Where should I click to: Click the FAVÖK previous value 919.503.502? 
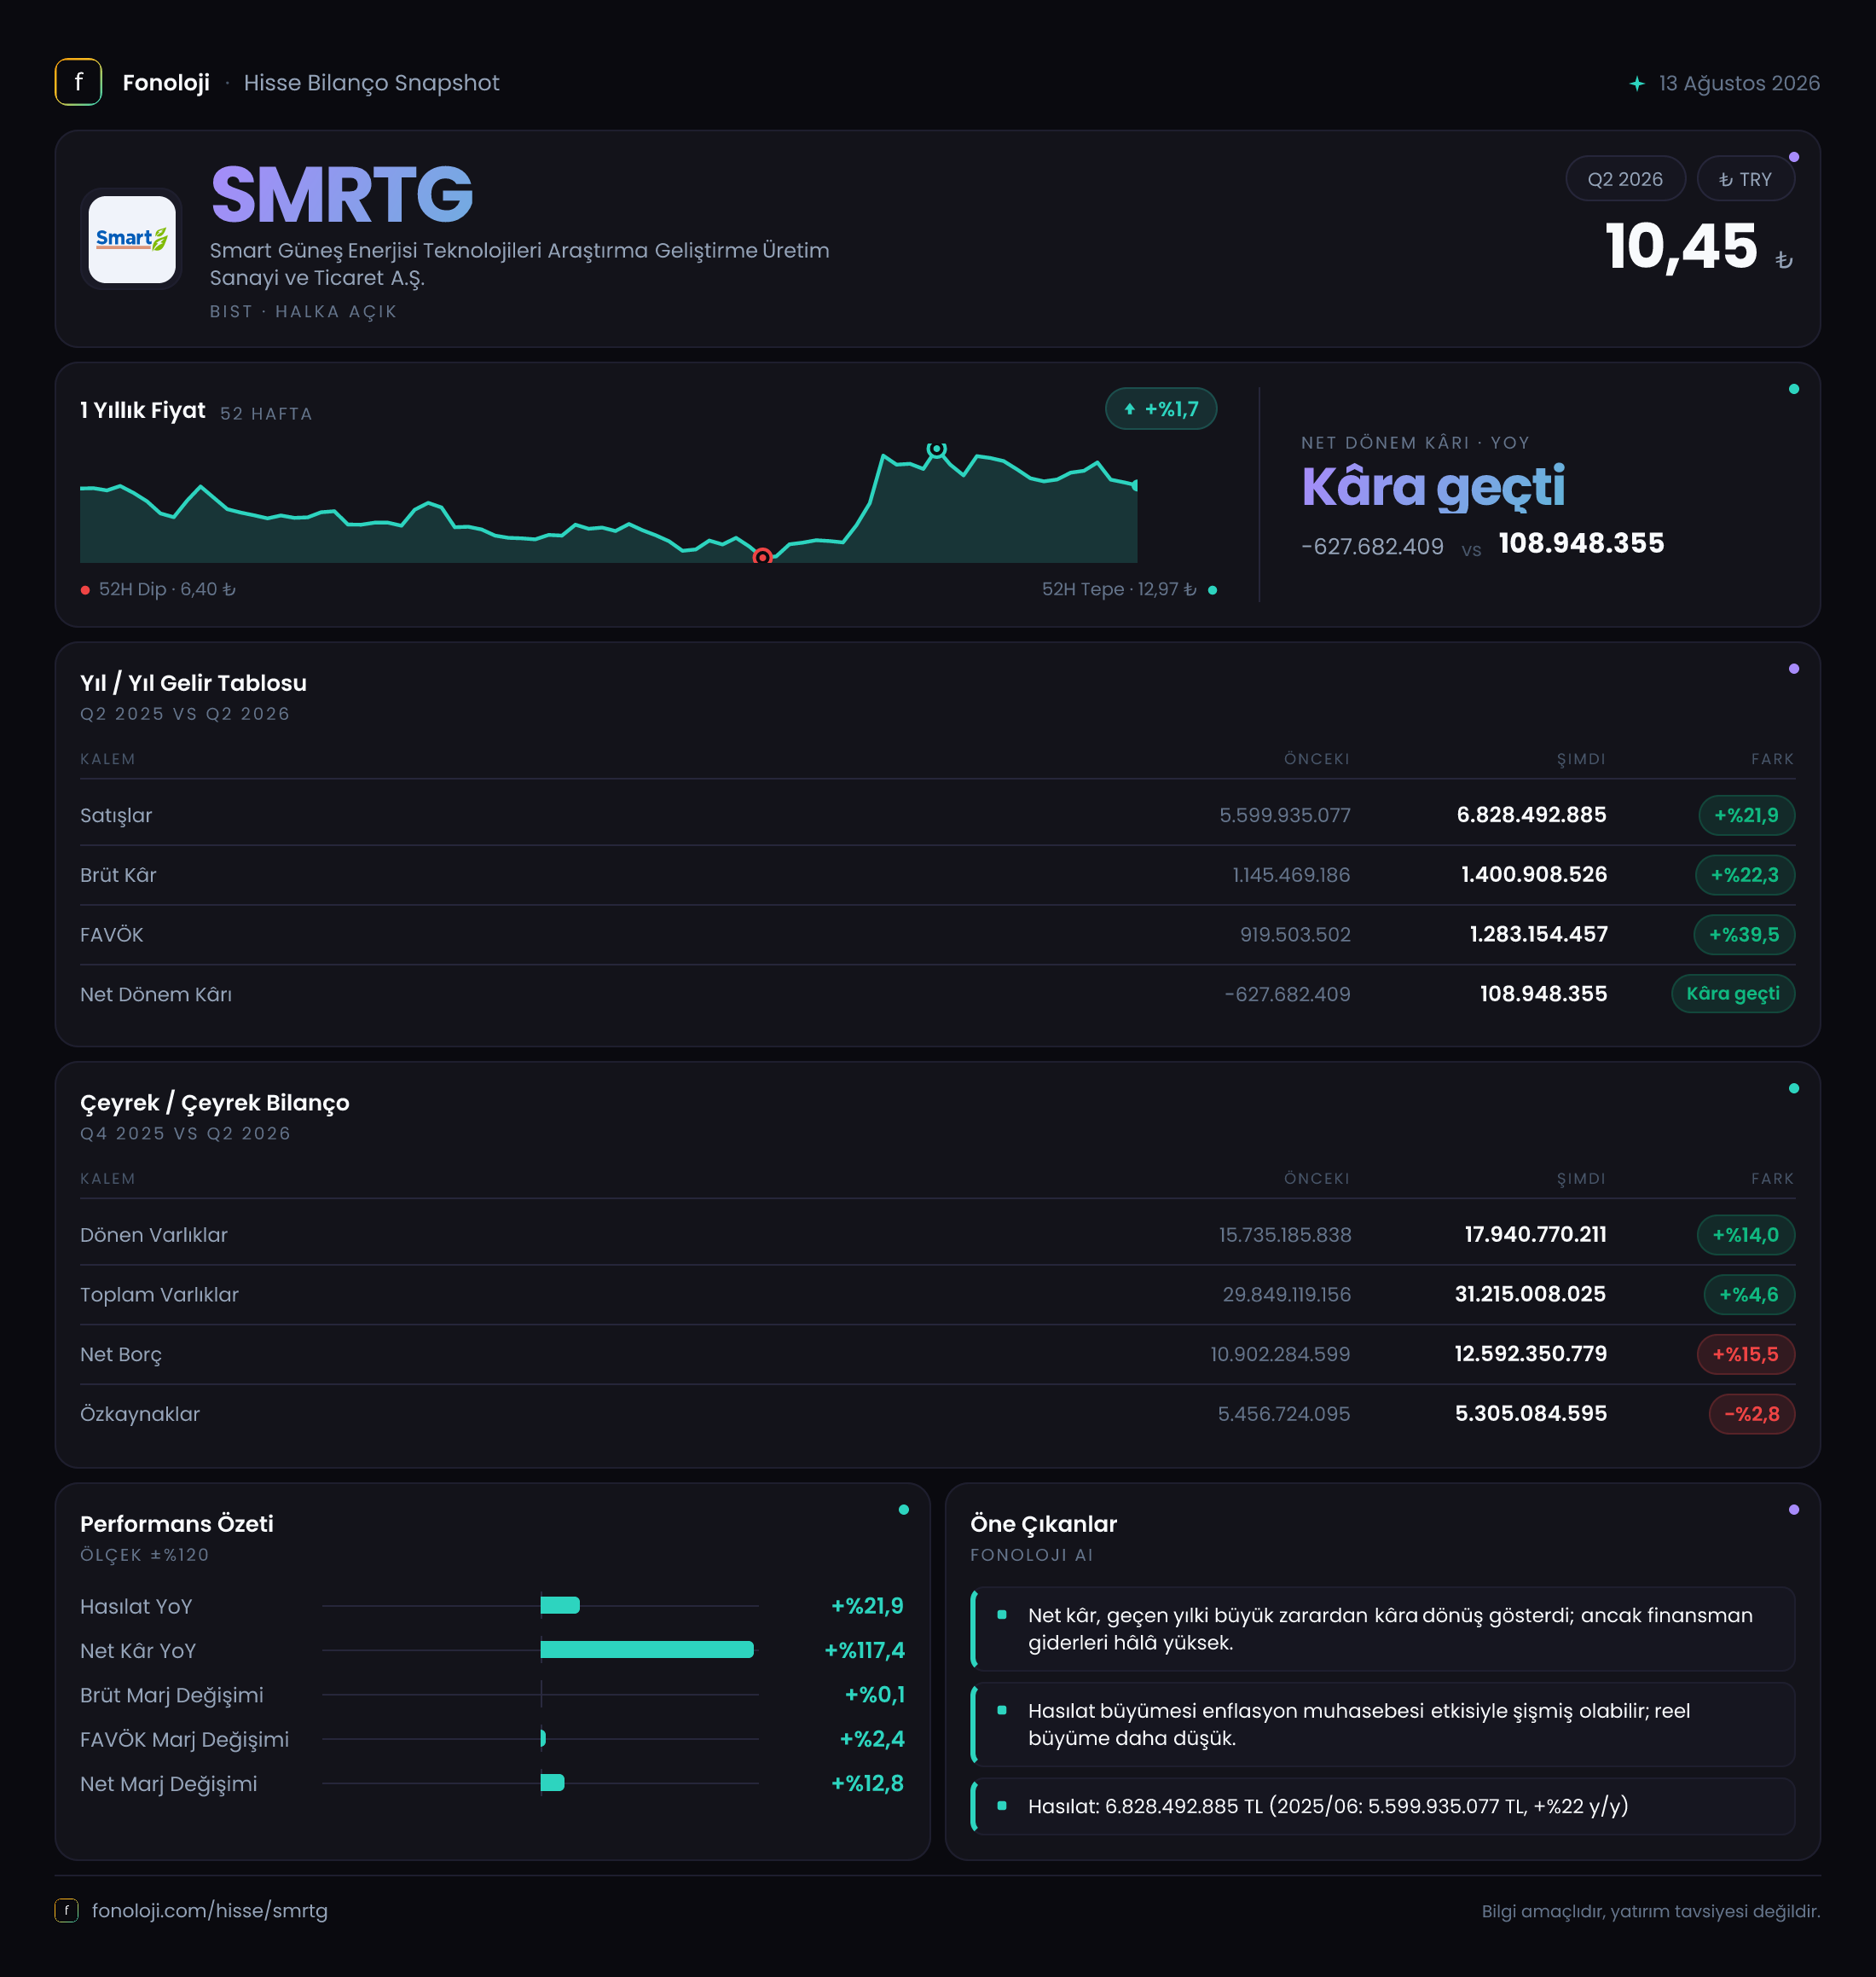[1295, 935]
